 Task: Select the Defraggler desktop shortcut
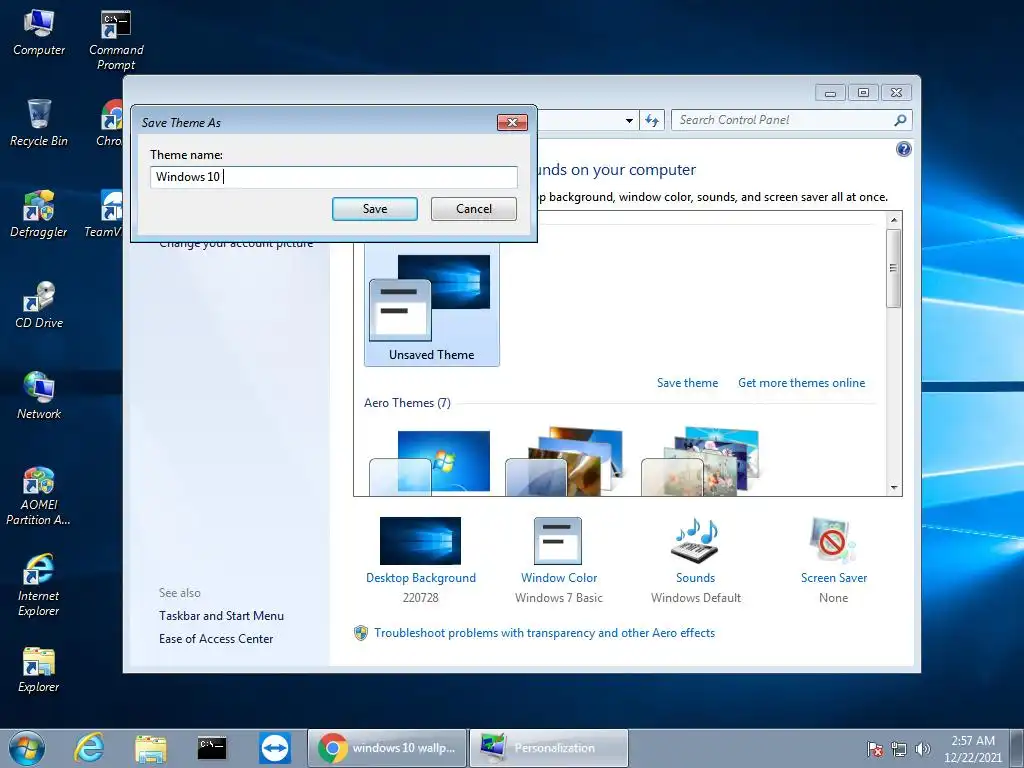39,214
